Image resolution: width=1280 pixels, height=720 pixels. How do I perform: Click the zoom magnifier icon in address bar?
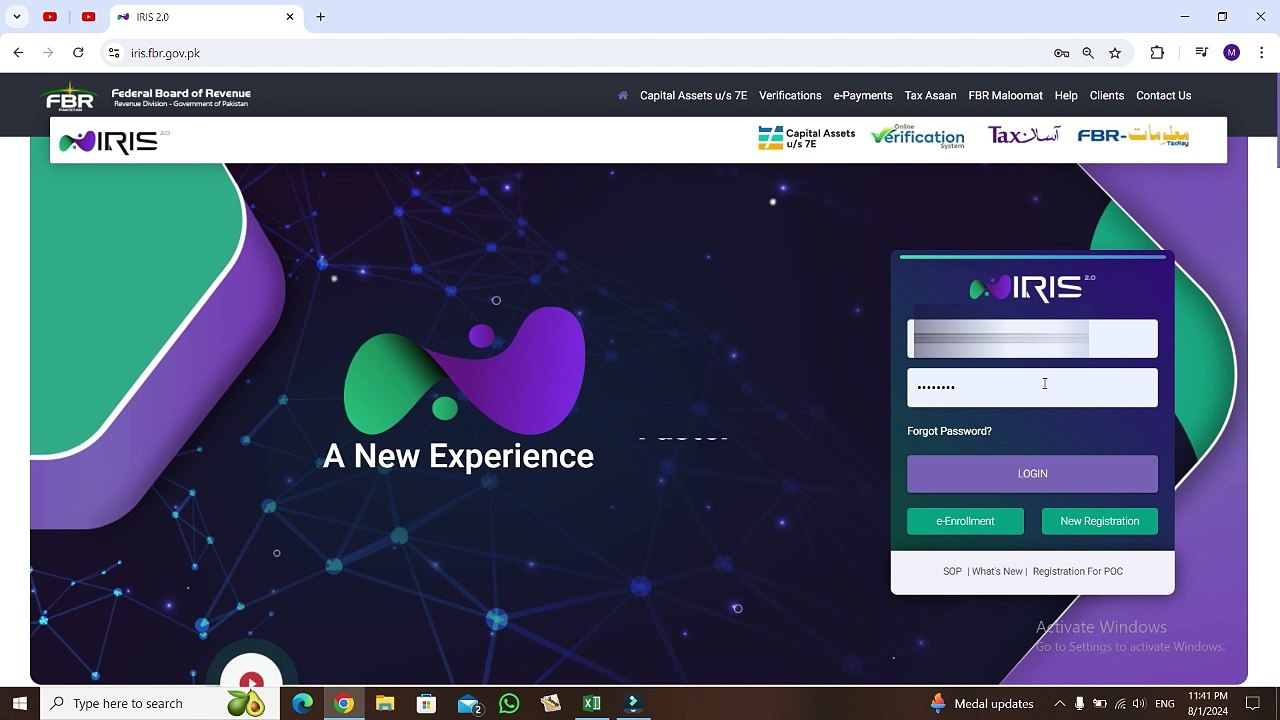click(x=1088, y=53)
